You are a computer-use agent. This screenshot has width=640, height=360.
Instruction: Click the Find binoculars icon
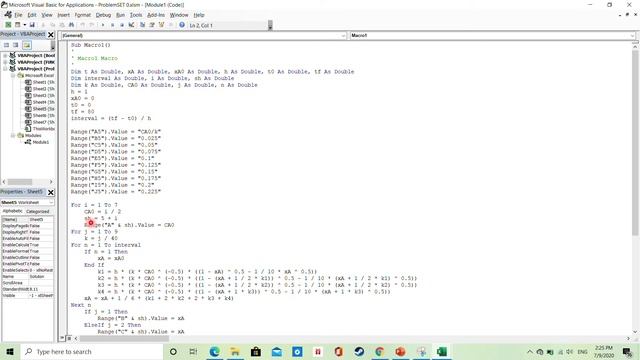tap(71, 25)
